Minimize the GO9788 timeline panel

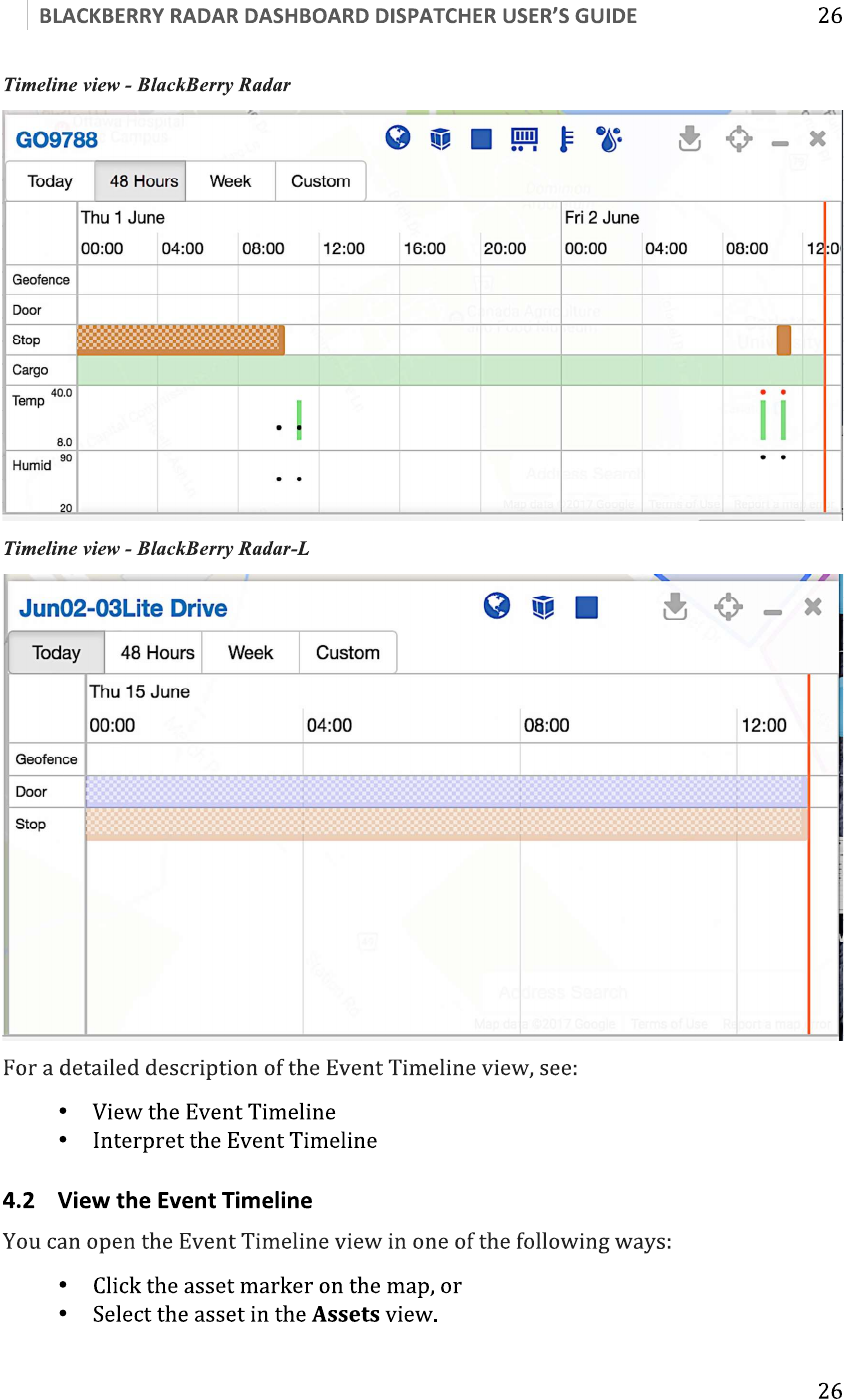pos(780,143)
